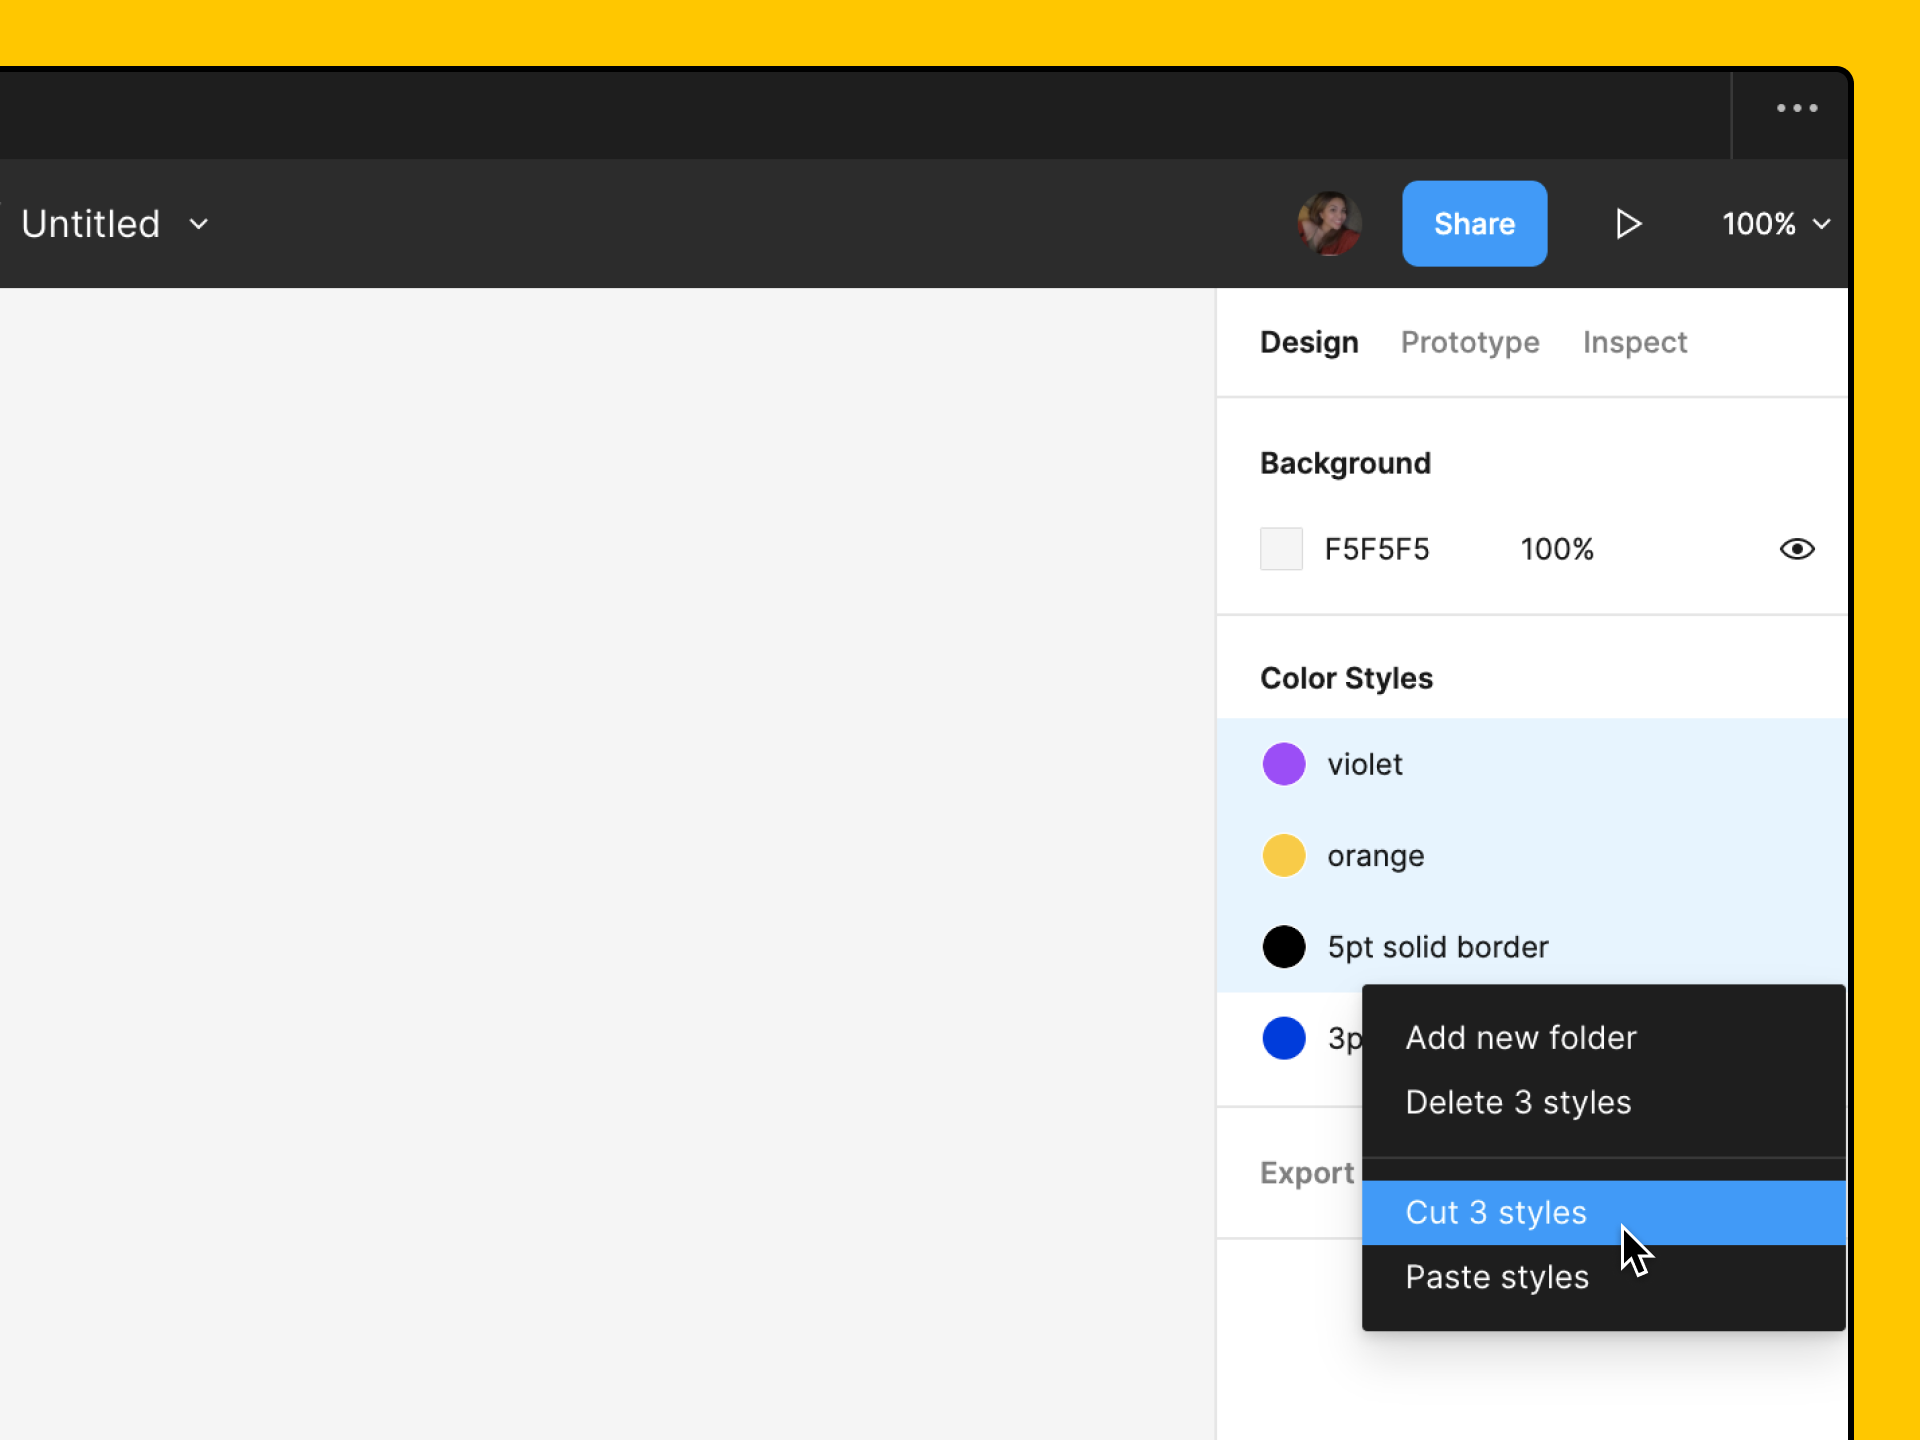Select Paste styles in the context menu
Viewport: 1920px width, 1440px height.
pyautogui.click(x=1496, y=1276)
